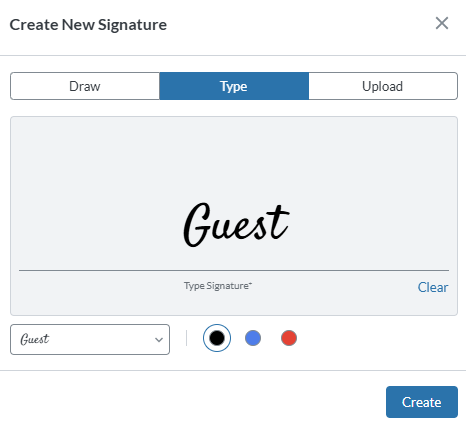
Task: Choose the black ink color
Action: tap(217, 338)
